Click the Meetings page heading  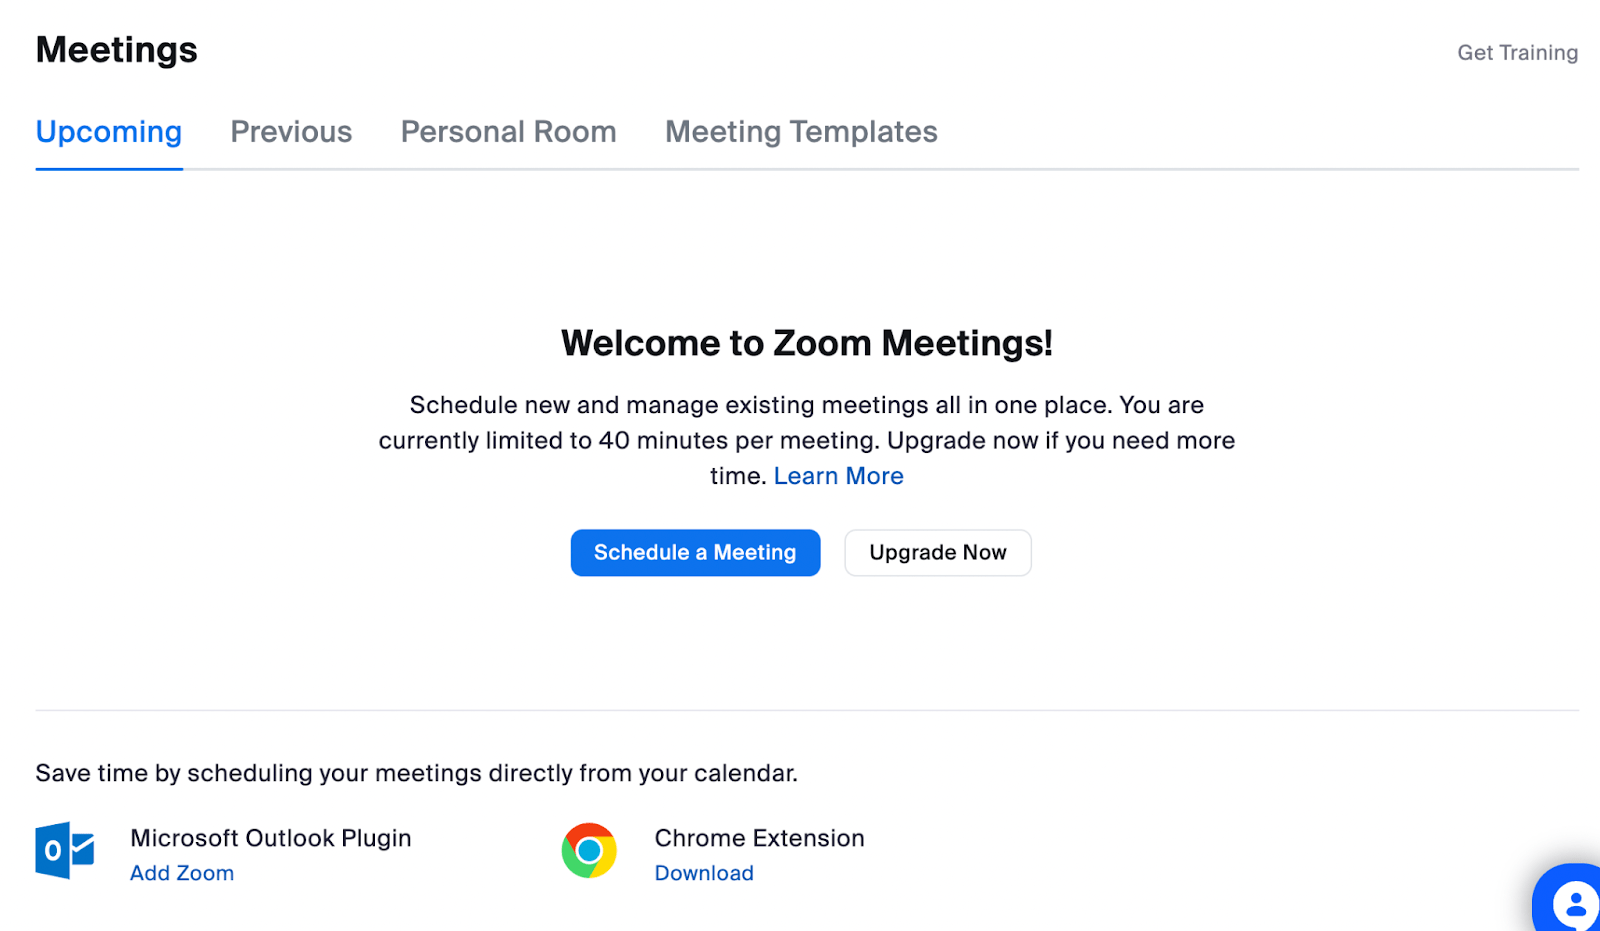point(116,49)
